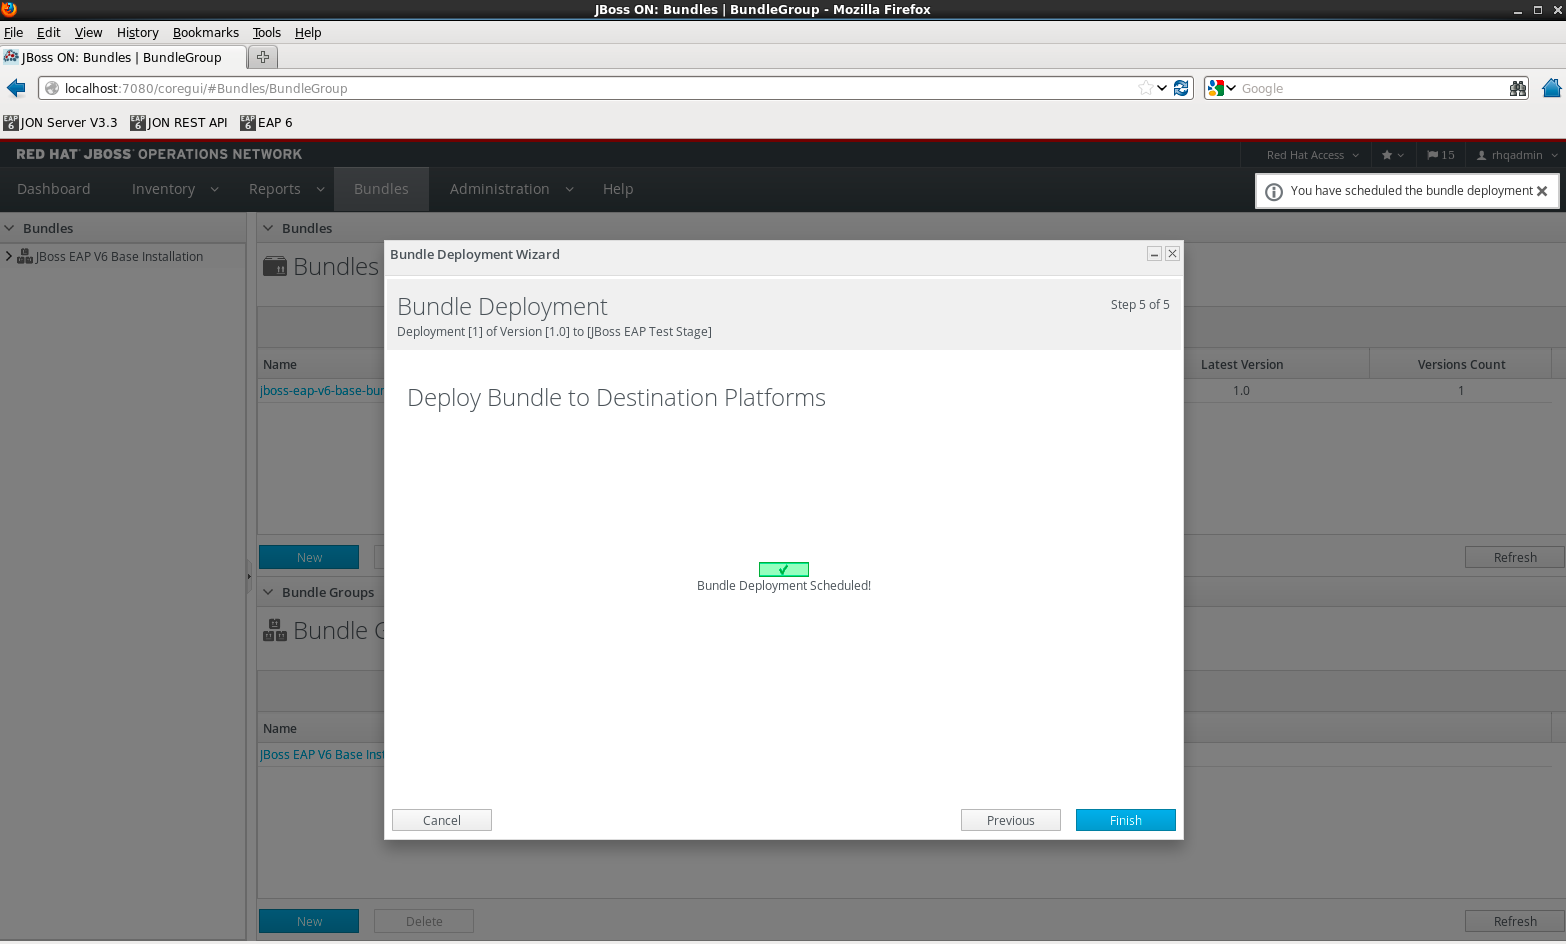Open the Red Hat Access dropdown
Screen dimensions: 1566x944
1312,155
